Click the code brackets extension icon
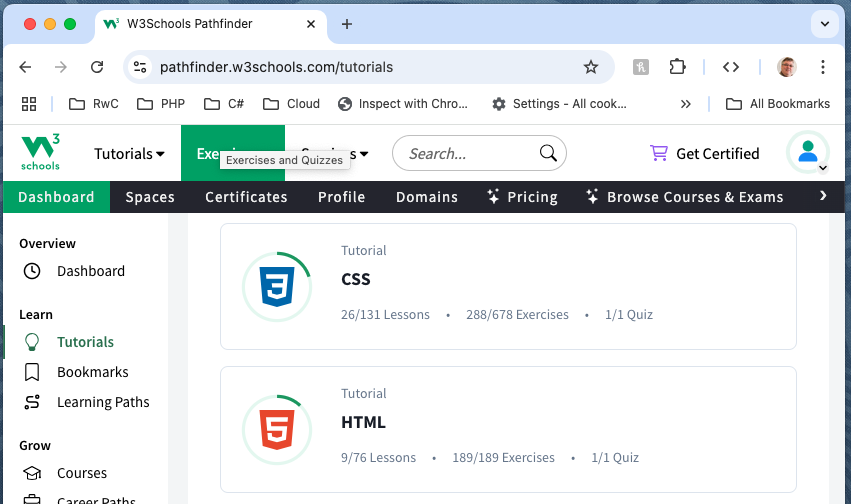Viewport: 851px width, 504px height. [731, 67]
